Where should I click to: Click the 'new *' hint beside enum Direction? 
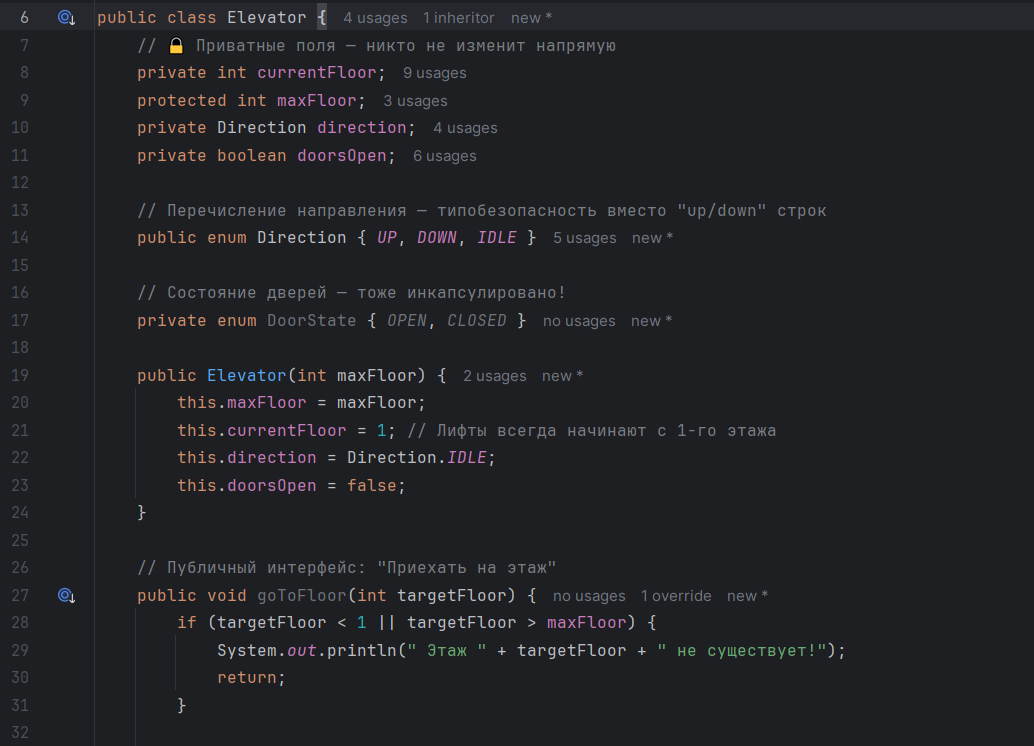click(652, 238)
